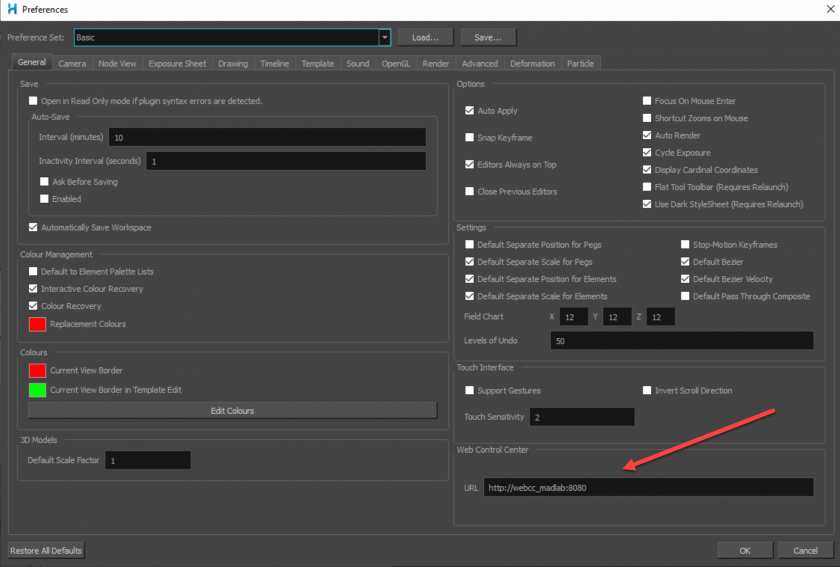
Task: Select the Sound tab
Action: coord(358,63)
